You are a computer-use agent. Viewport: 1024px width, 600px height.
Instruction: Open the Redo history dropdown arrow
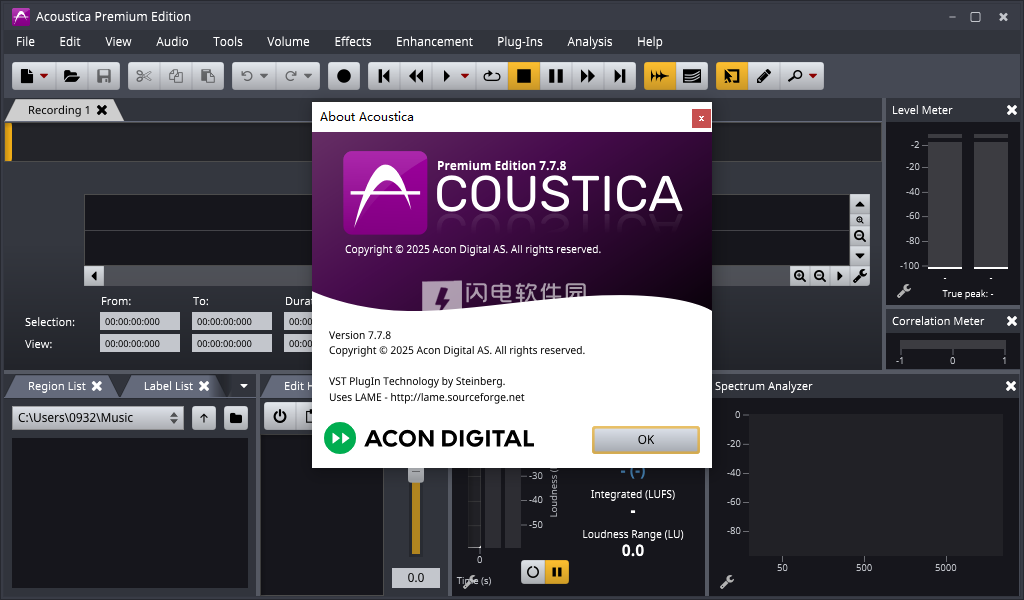tap(308, 76)
